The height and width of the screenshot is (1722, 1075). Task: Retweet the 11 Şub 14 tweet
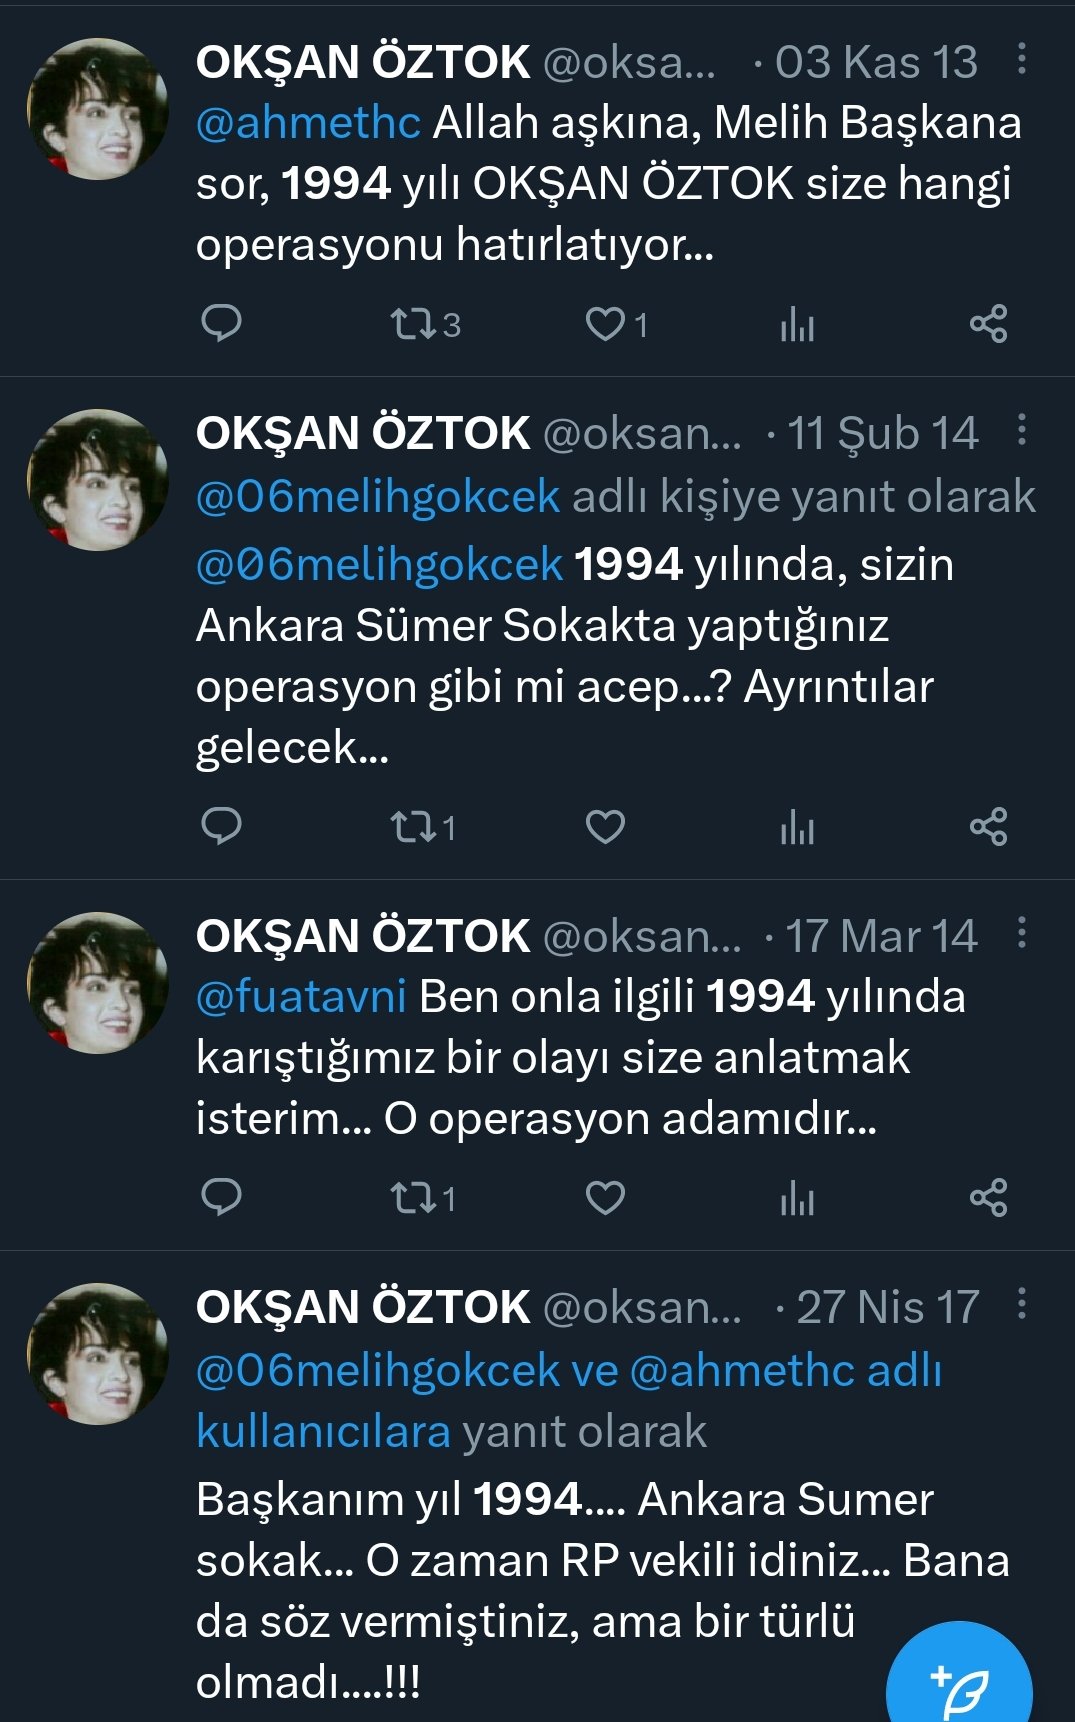(424, 827)
